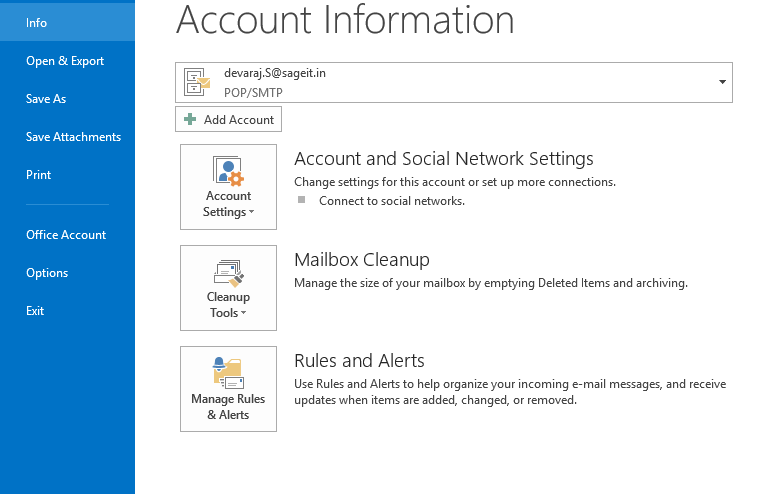This screenshot has height=494, width=776.
Task: Choose Save As from the left menu
Action: pos(46,99)
